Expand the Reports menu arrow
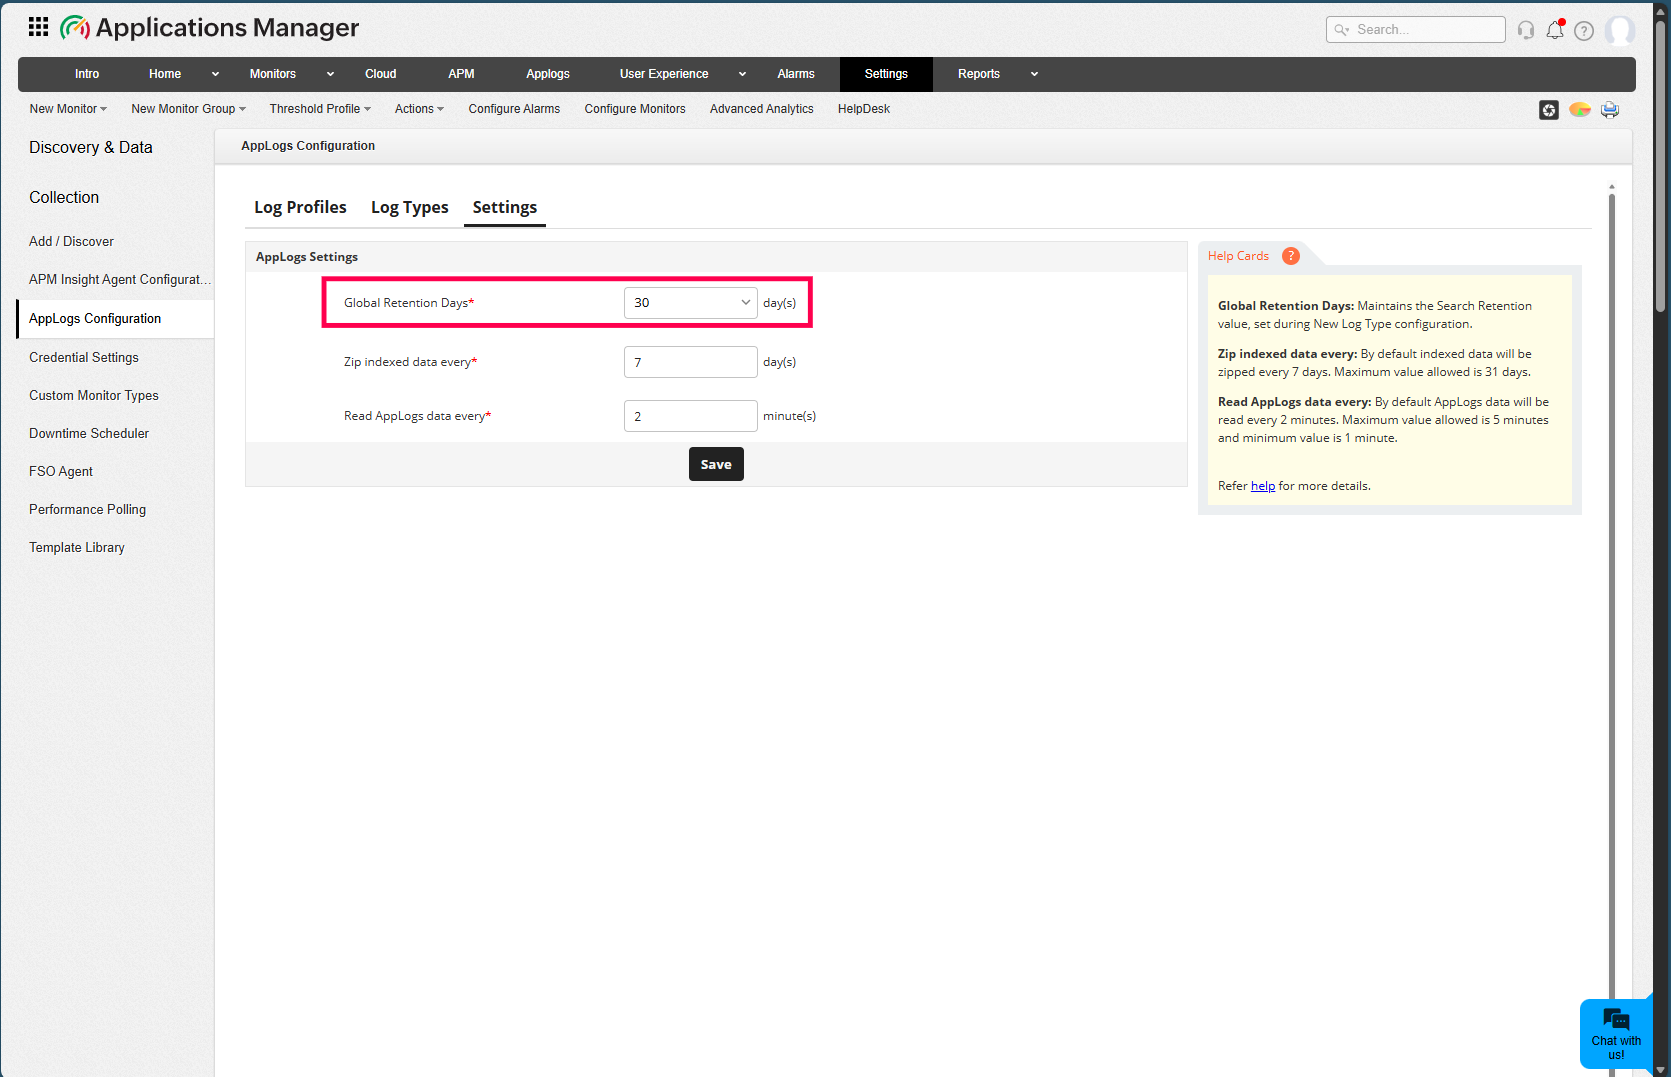Screen dimensions: 1671x1077 coord(1034,74)
